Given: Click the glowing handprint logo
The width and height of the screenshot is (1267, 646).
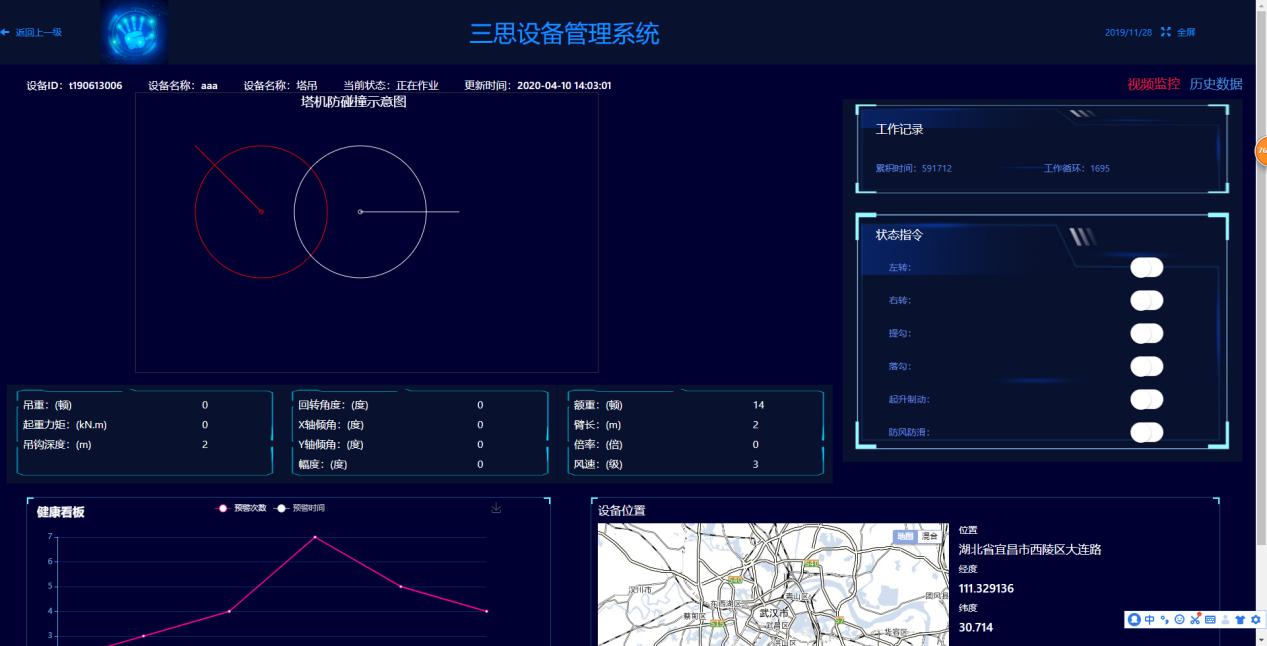Looking at the screenshot, I should point(134,33).
